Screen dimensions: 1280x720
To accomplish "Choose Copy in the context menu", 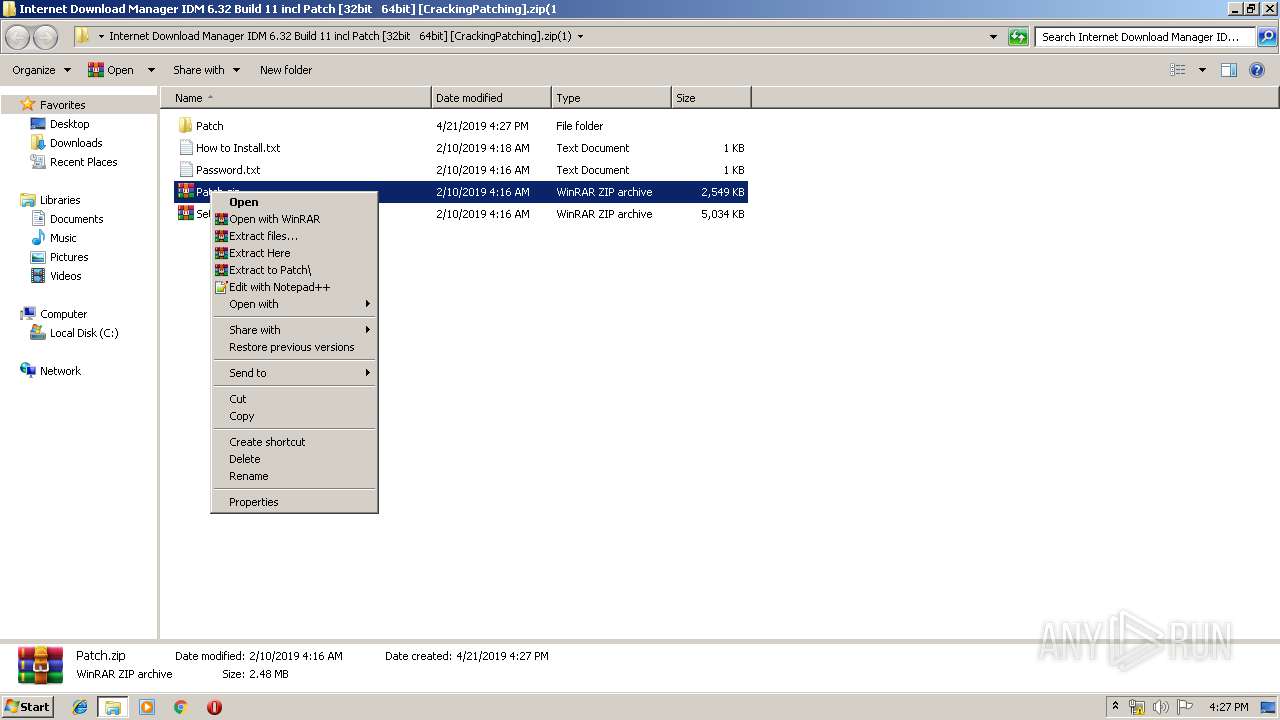I will coord(295,416).
